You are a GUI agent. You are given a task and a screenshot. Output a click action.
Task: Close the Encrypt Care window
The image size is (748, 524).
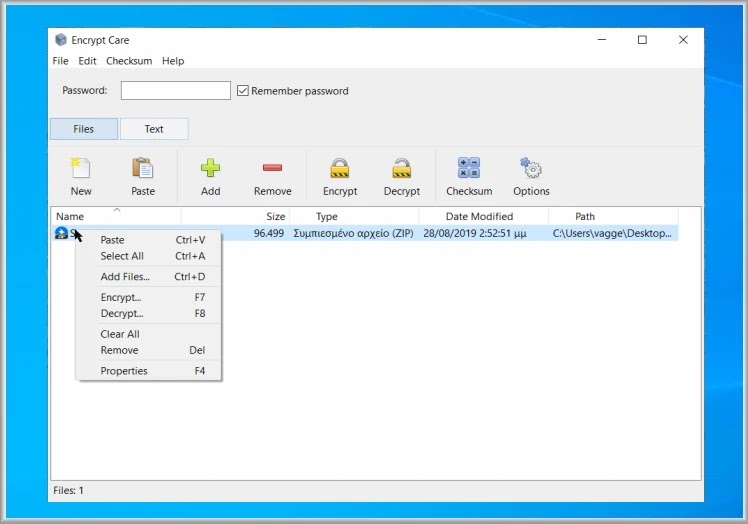click(683, 40)
